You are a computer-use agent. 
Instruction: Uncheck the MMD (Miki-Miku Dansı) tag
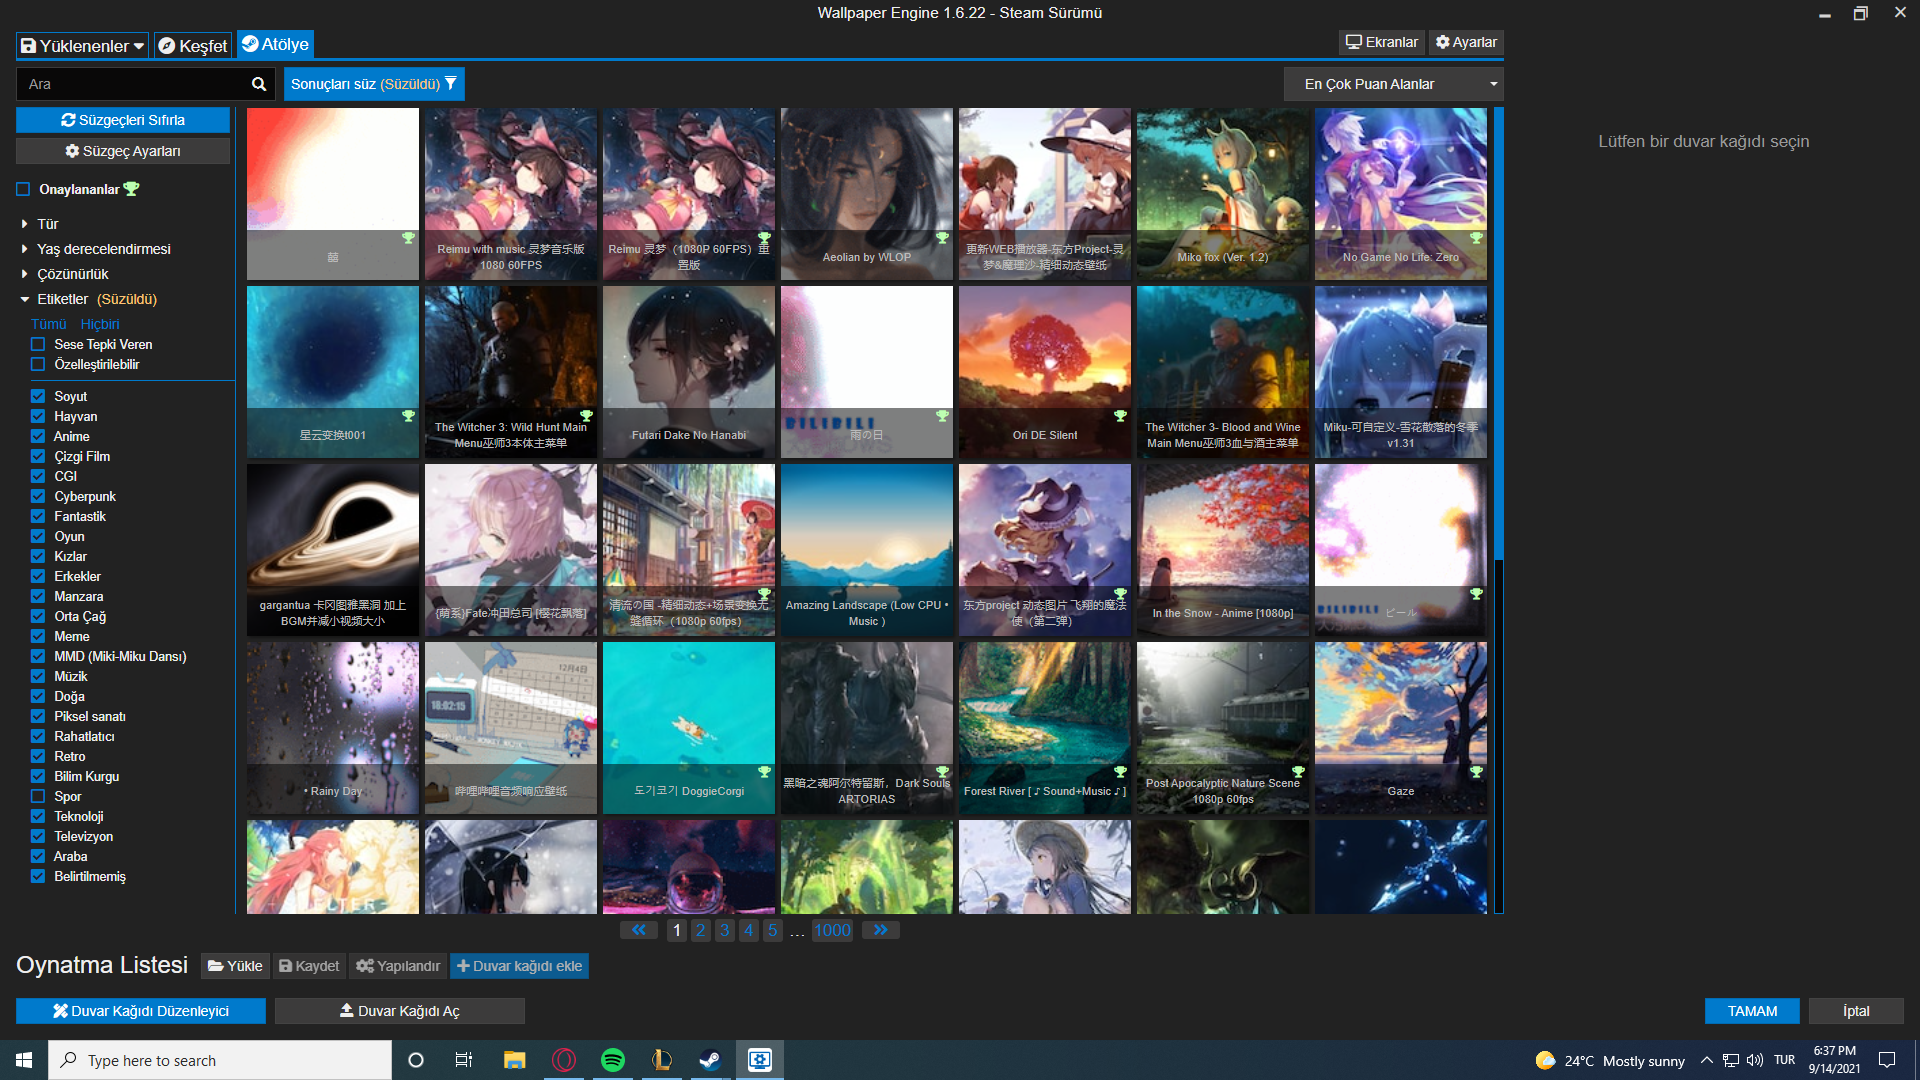coord(38,656)
